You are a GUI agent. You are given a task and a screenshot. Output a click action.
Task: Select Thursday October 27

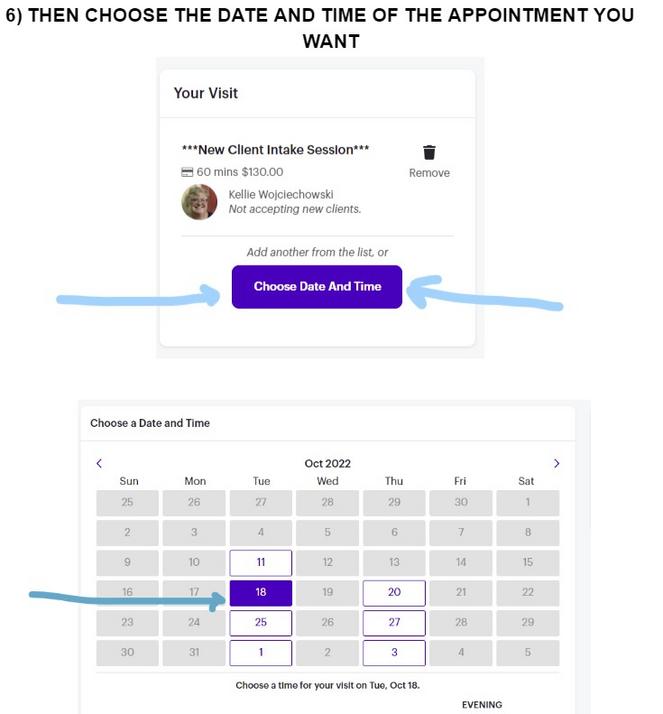394,622
